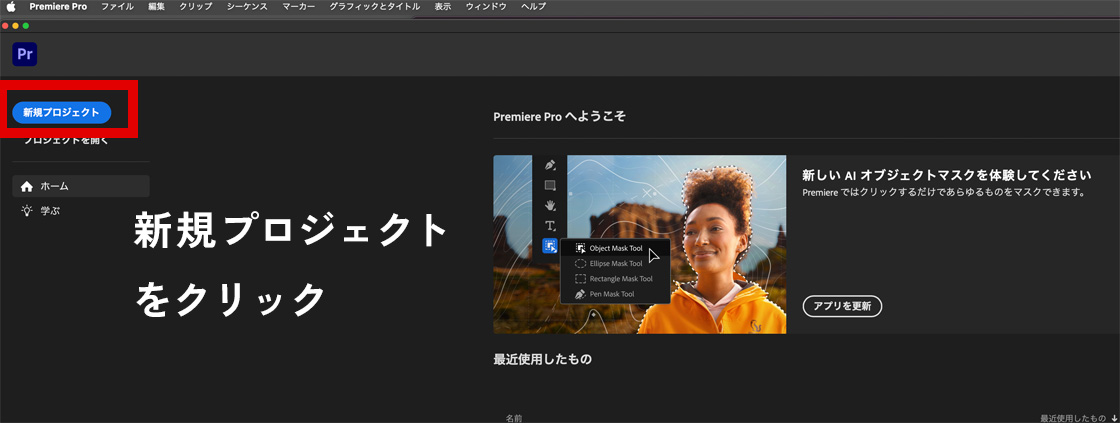Screen dimensions: 1120x423
Task: Sort by 最近使用したもの column arrow
Action: tap(1114, 418)
